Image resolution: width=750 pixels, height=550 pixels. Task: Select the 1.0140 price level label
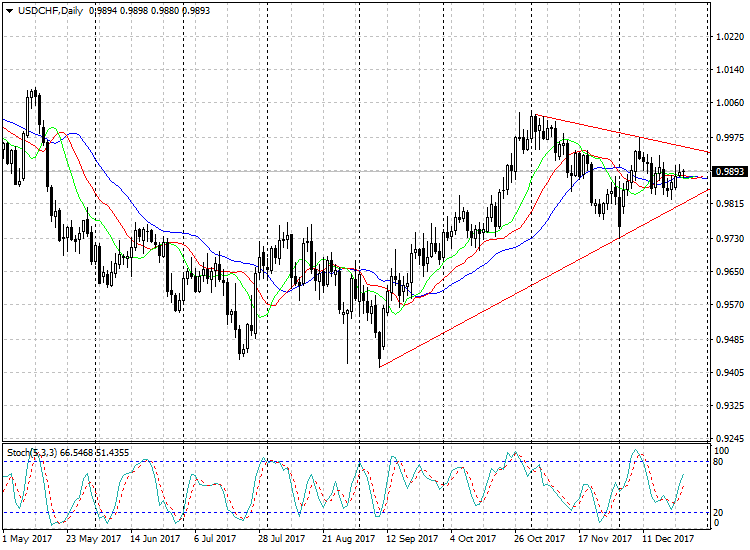[x=730, y=70]
